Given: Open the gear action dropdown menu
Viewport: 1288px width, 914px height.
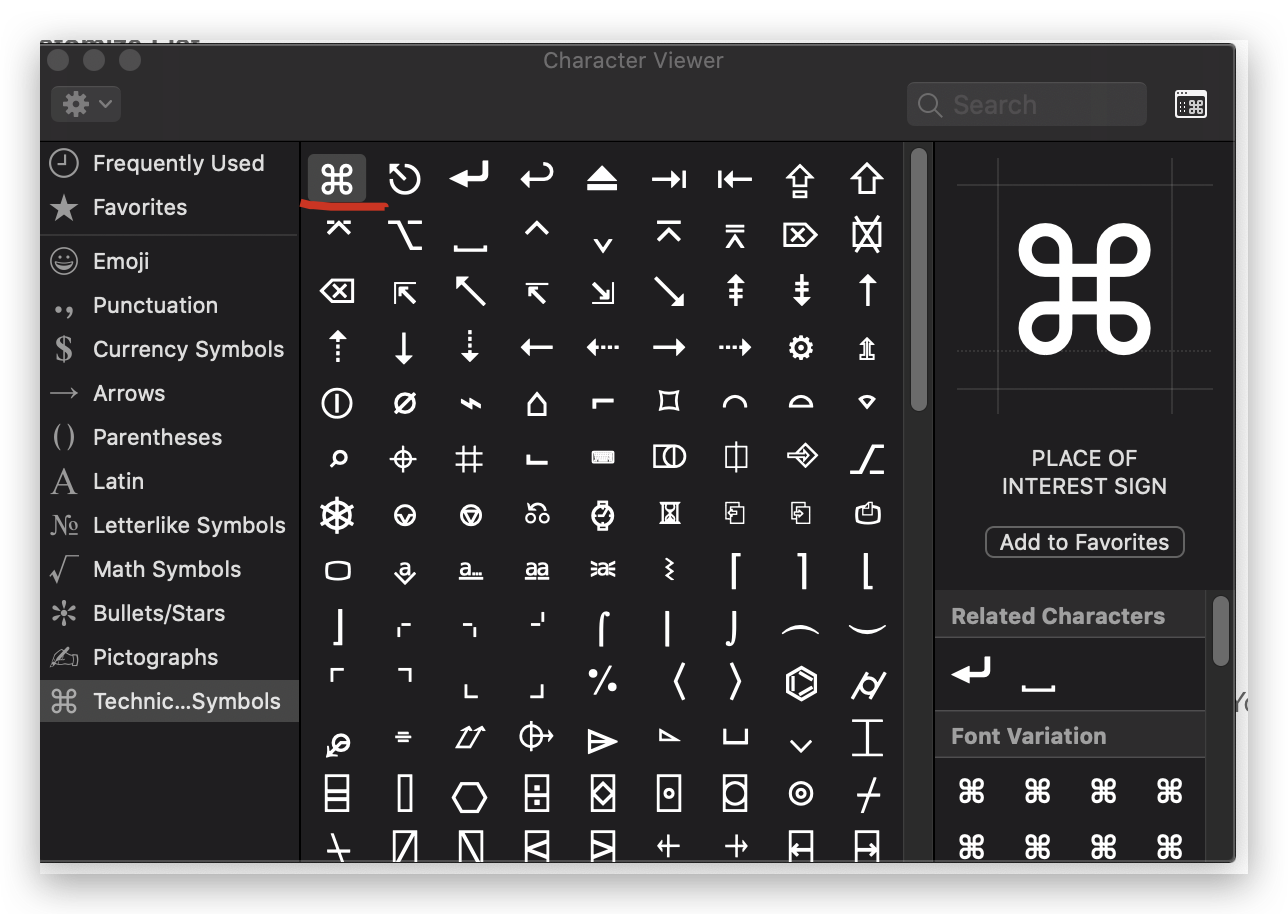Looking at the screenshot, I should 86,104.
